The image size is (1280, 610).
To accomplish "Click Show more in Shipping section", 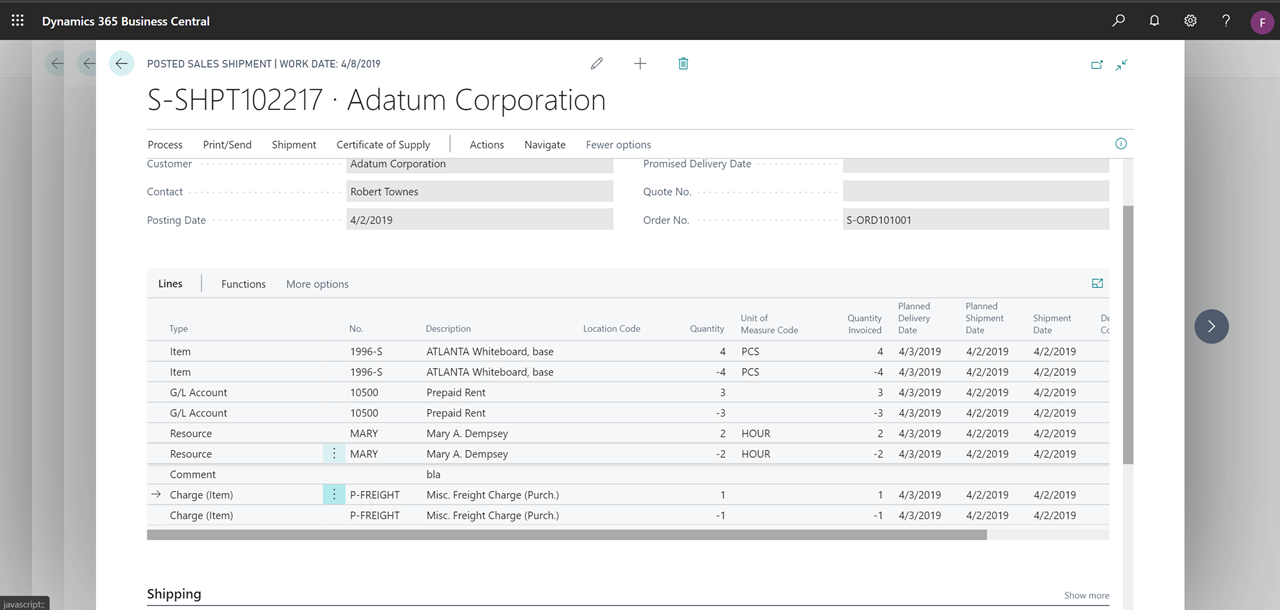I will click(x=1086, y=595).
